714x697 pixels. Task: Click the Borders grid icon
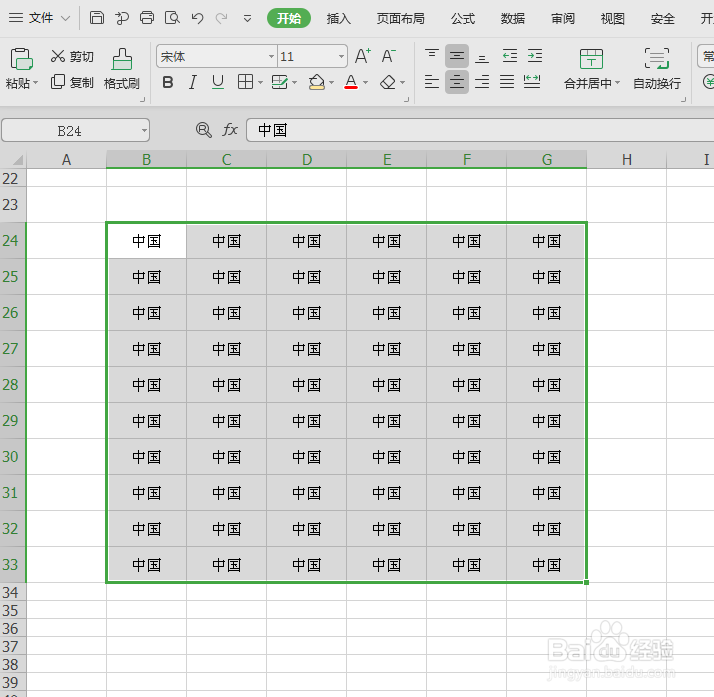[x=245, y=82]
